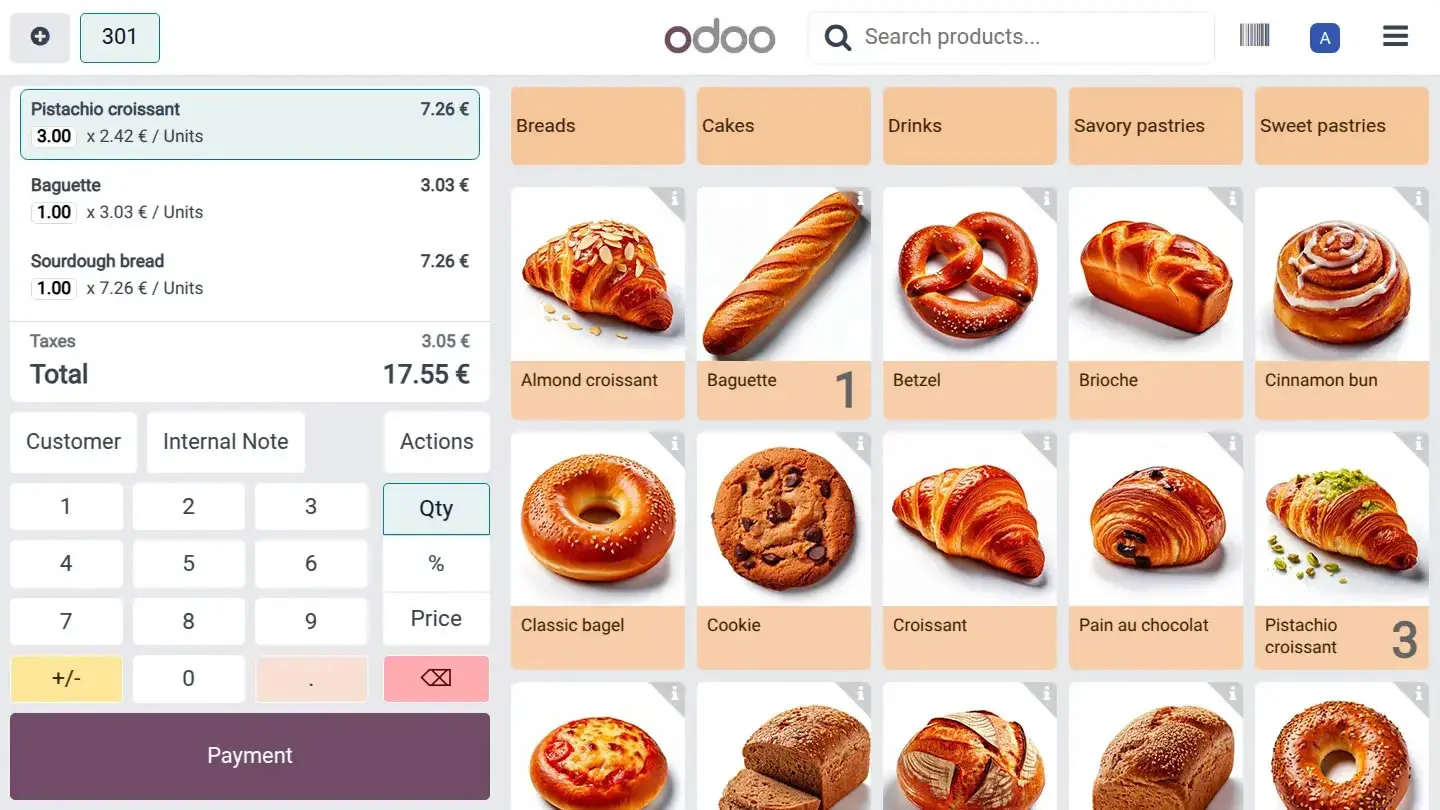
Task: Select Qty mode on the numpad
Action: tap(436, 508)
